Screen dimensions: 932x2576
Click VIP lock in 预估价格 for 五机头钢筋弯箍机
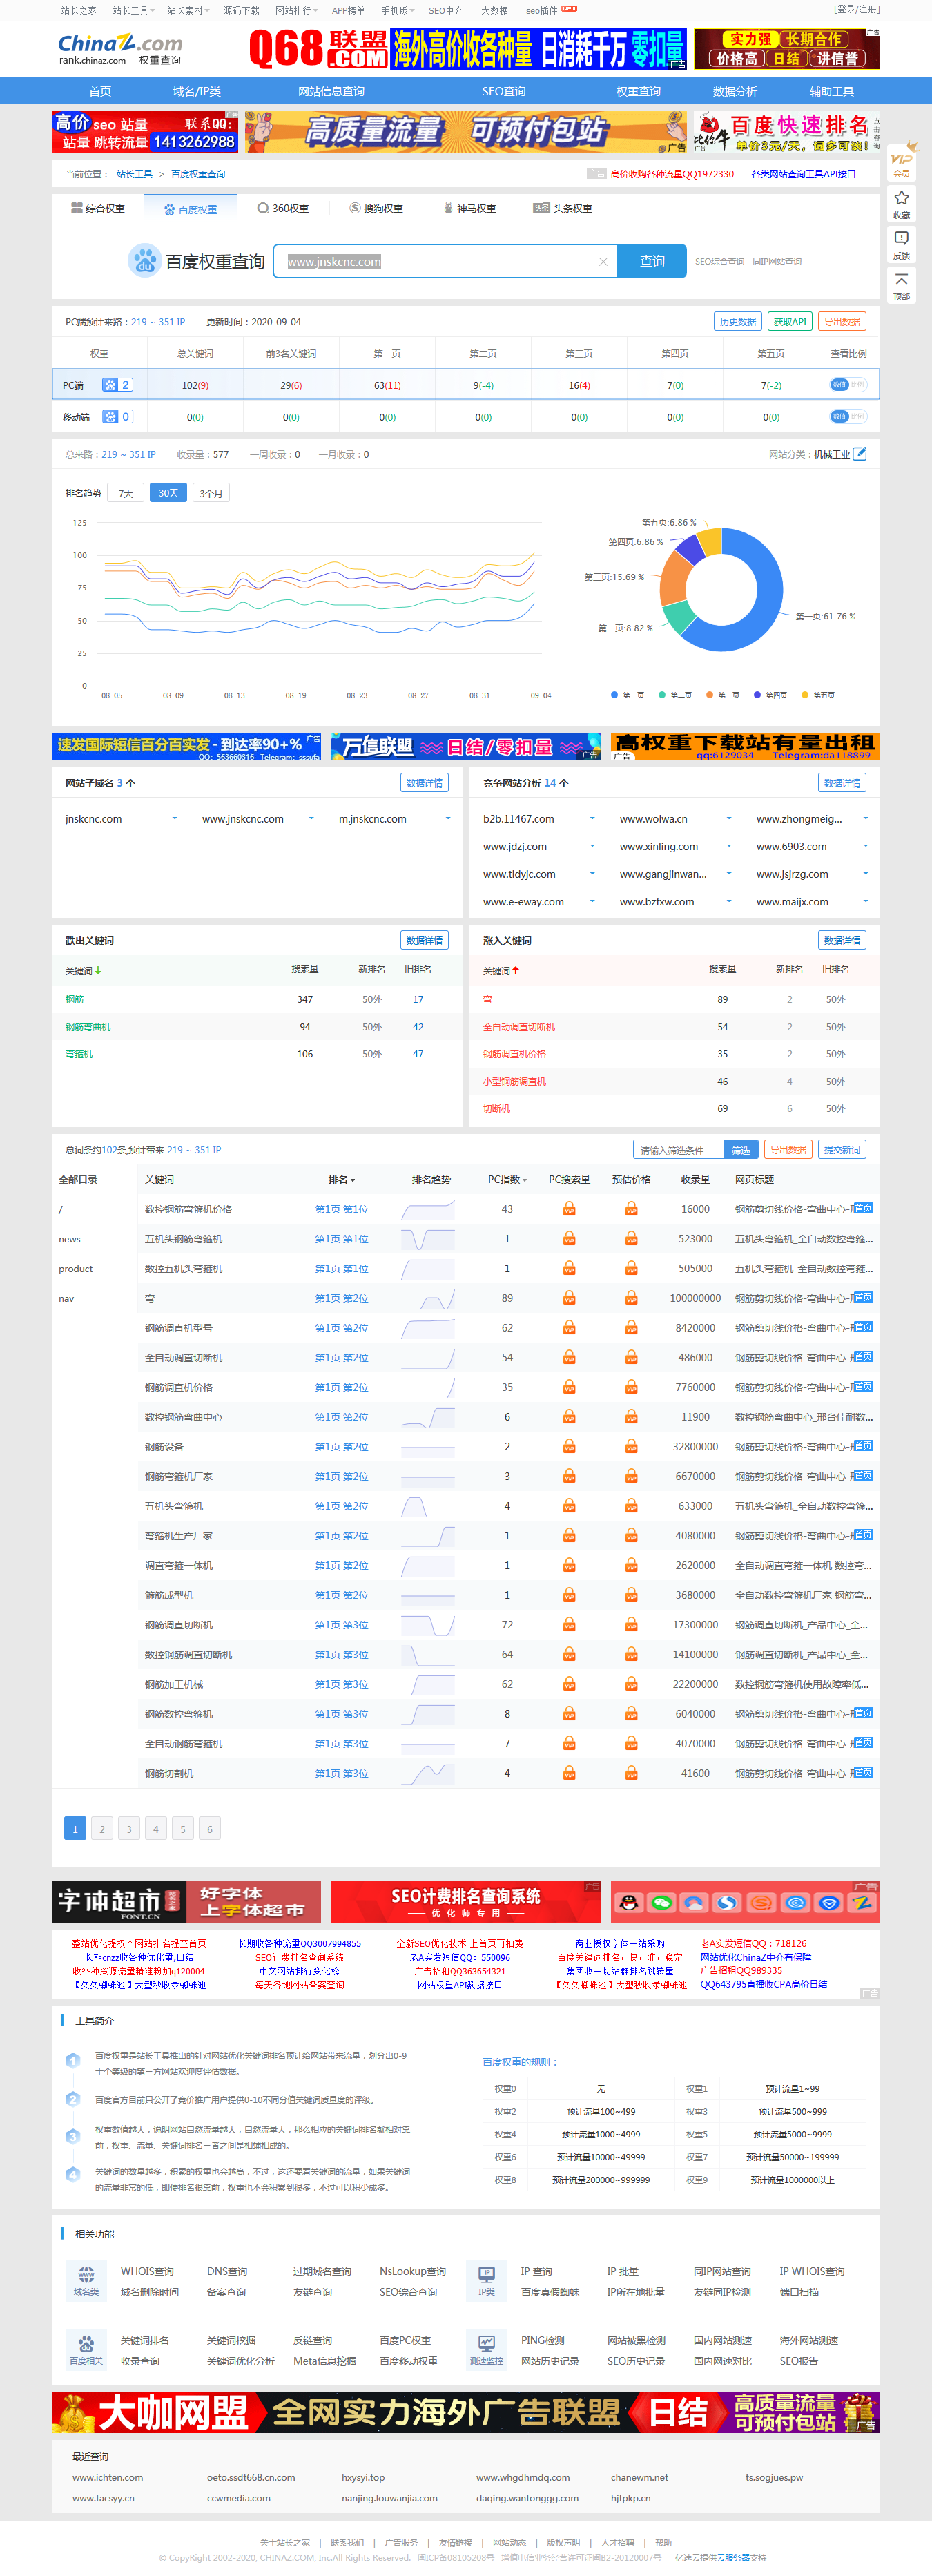tap(631, 1239)
